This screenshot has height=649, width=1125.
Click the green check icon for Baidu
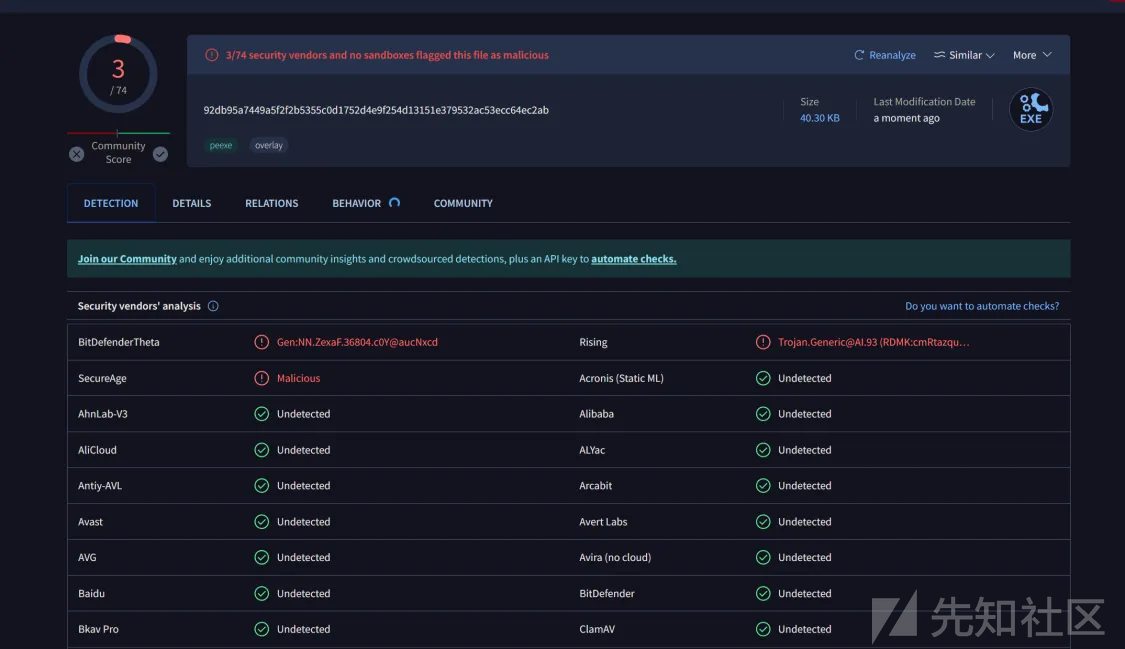coord(261,593)
